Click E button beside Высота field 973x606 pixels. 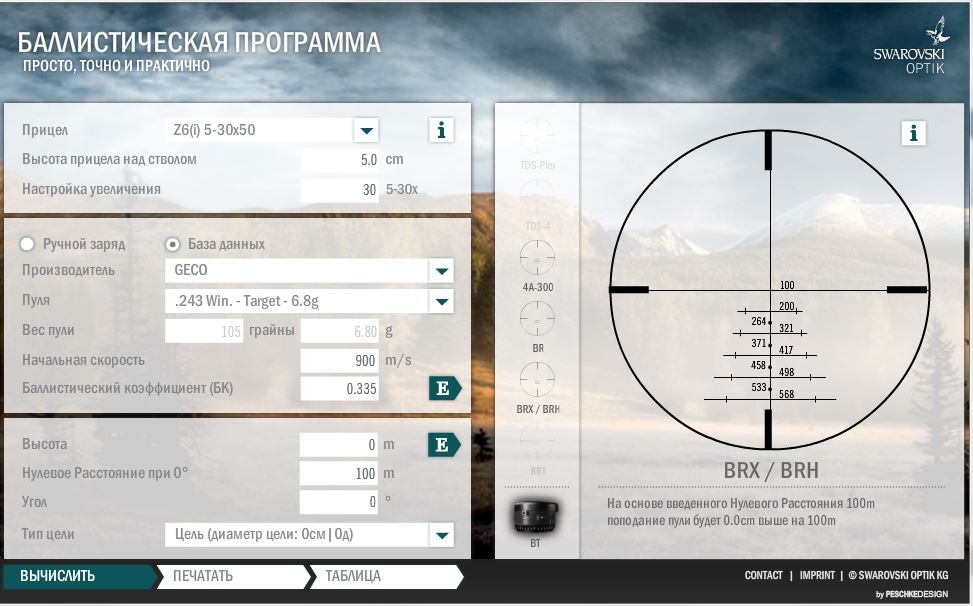444,445
